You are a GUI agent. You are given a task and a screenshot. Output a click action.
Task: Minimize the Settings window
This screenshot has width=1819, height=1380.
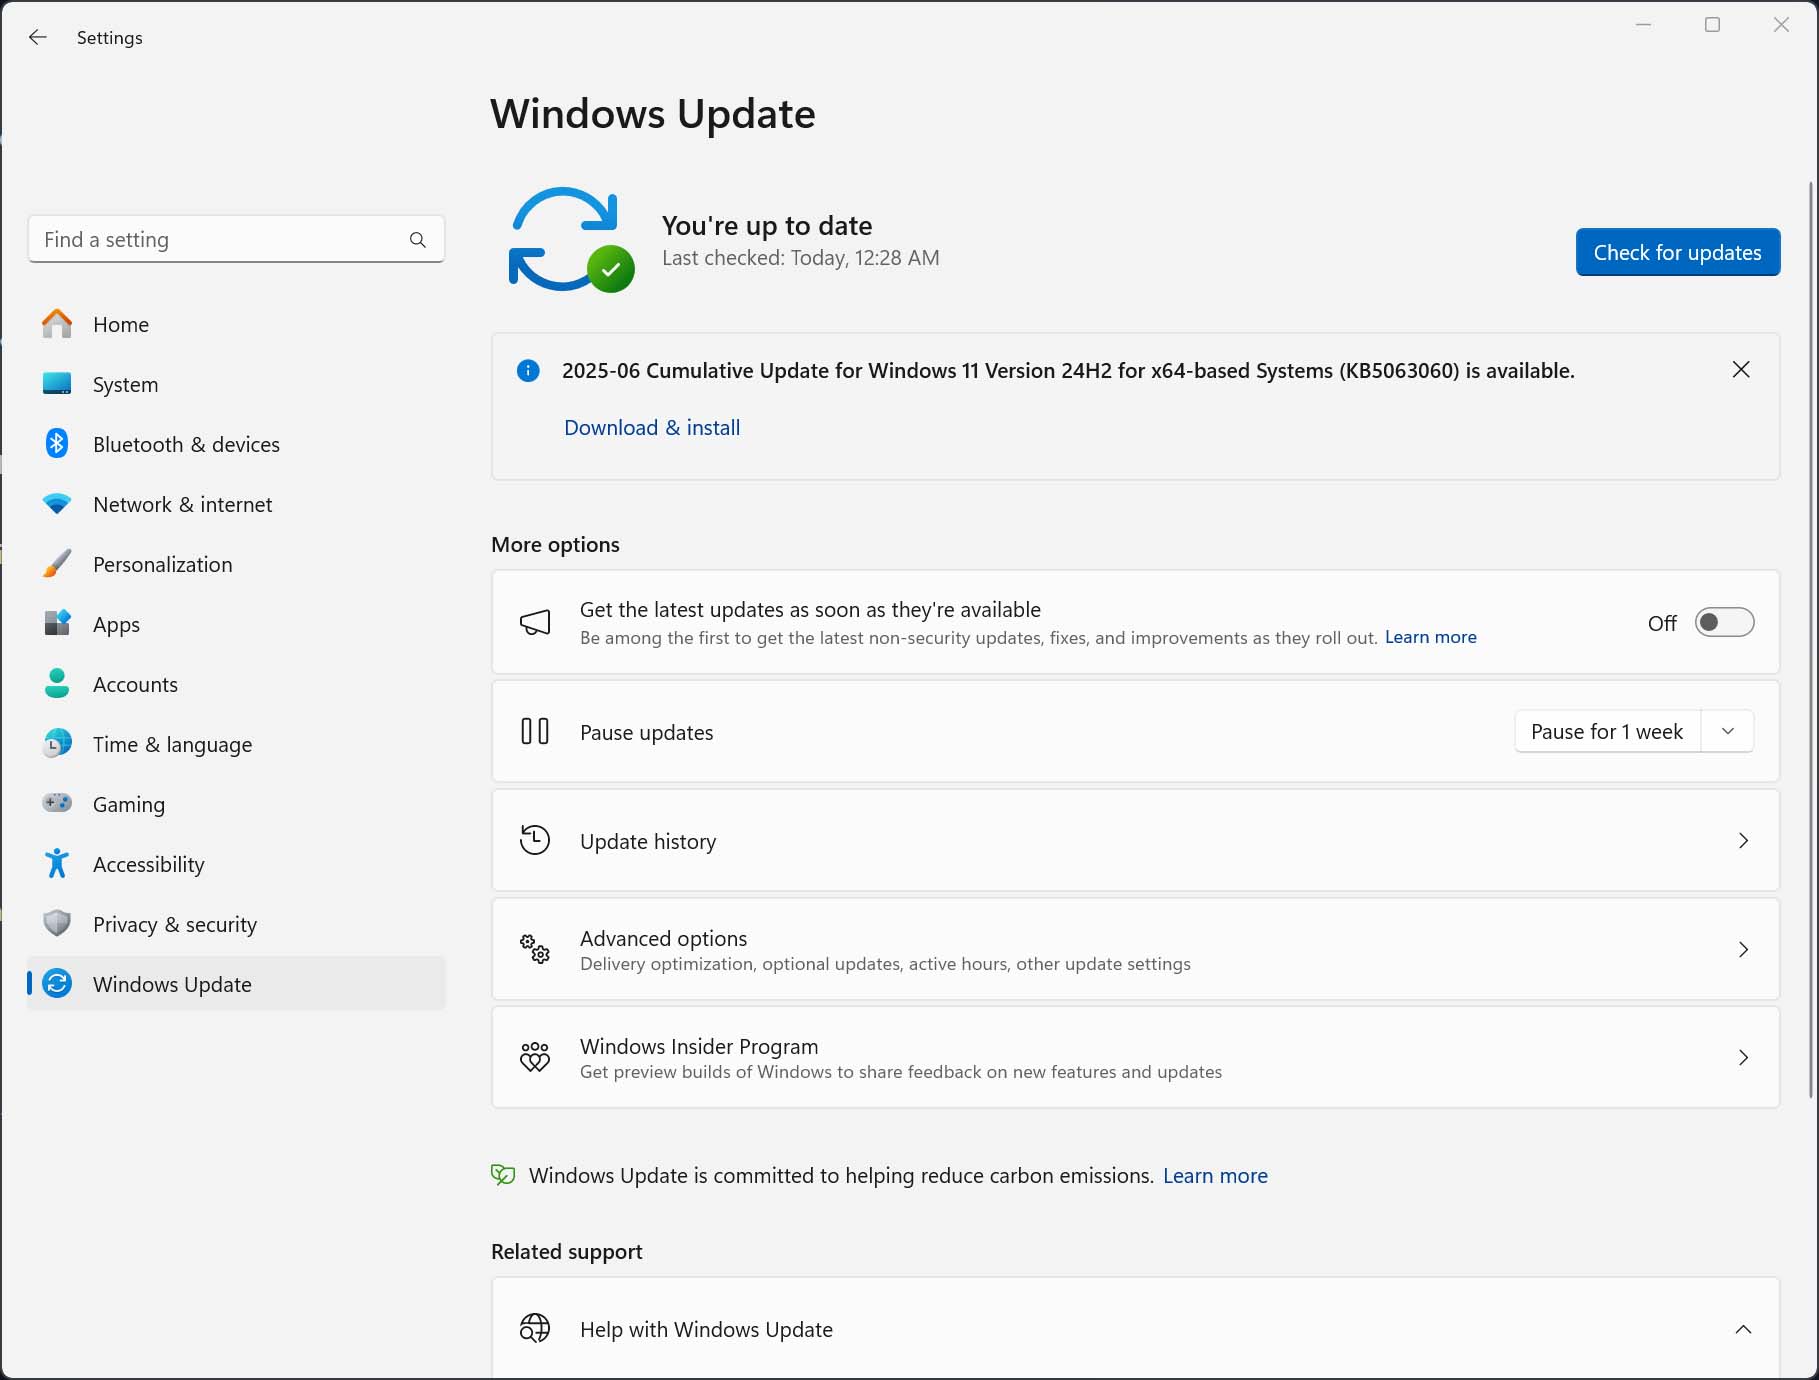[1643, 25]
